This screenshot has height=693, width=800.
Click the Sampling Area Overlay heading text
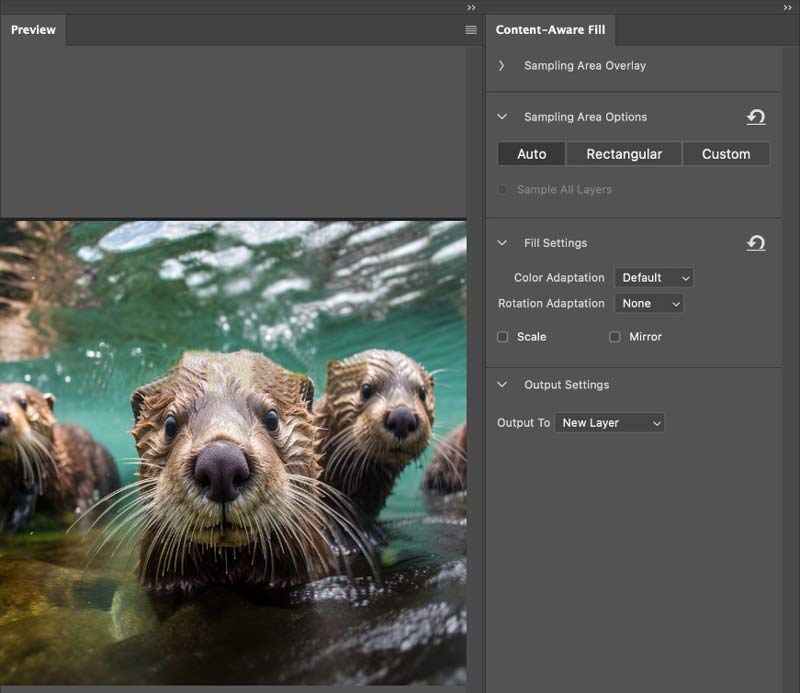(585, 65)
